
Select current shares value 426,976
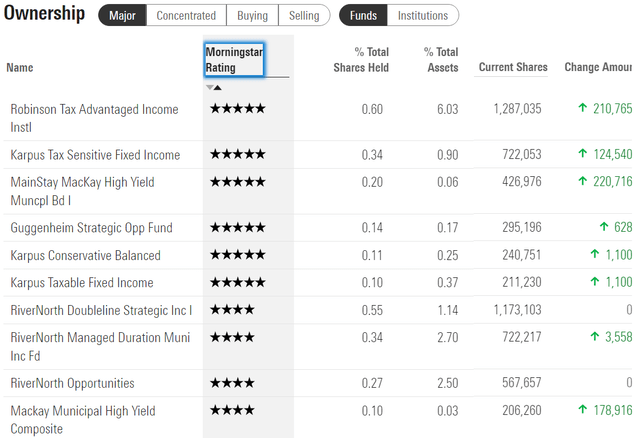coord(522,182)
